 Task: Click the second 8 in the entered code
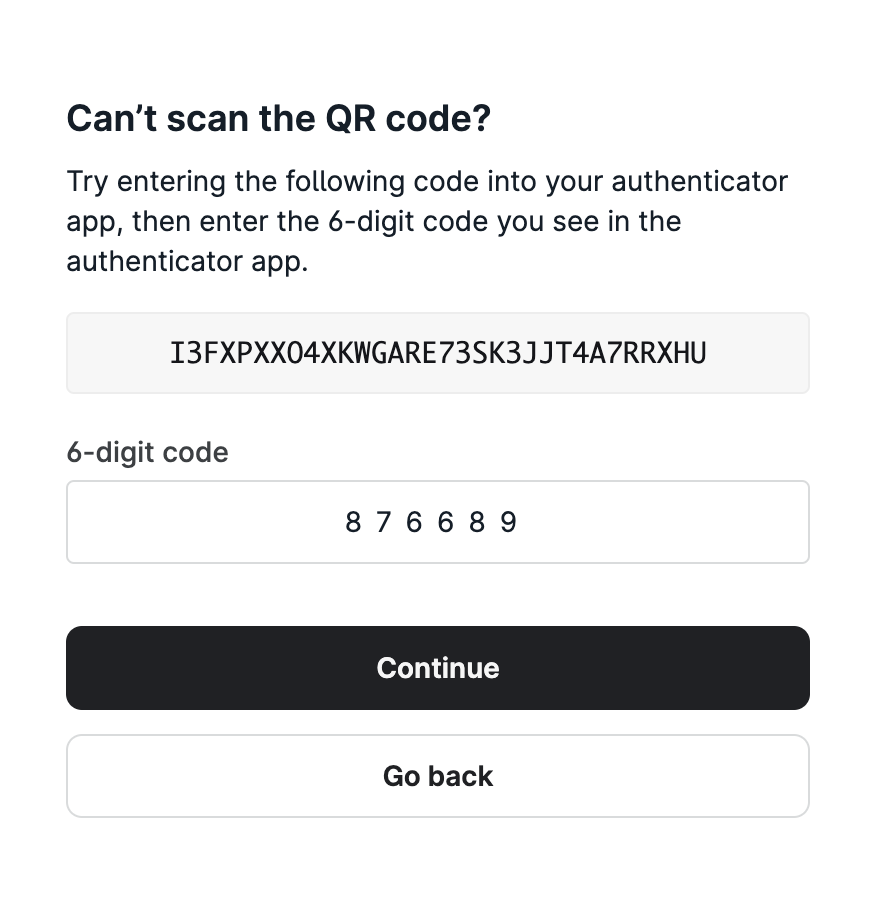(477, 522)
